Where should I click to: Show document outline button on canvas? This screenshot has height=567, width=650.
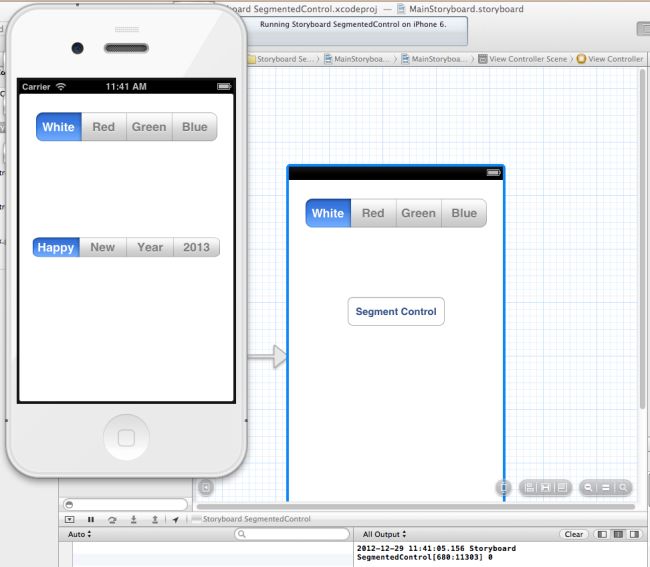(x=206, y=487)
